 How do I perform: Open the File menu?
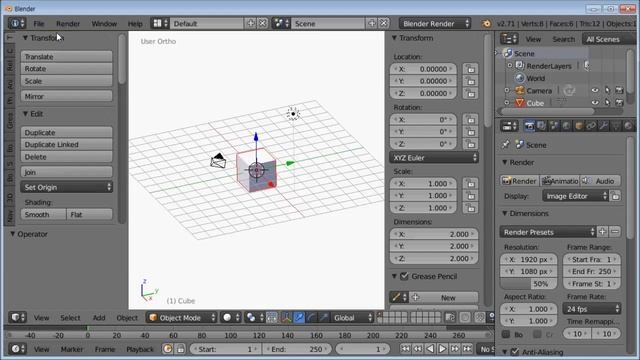click(39, 23)
